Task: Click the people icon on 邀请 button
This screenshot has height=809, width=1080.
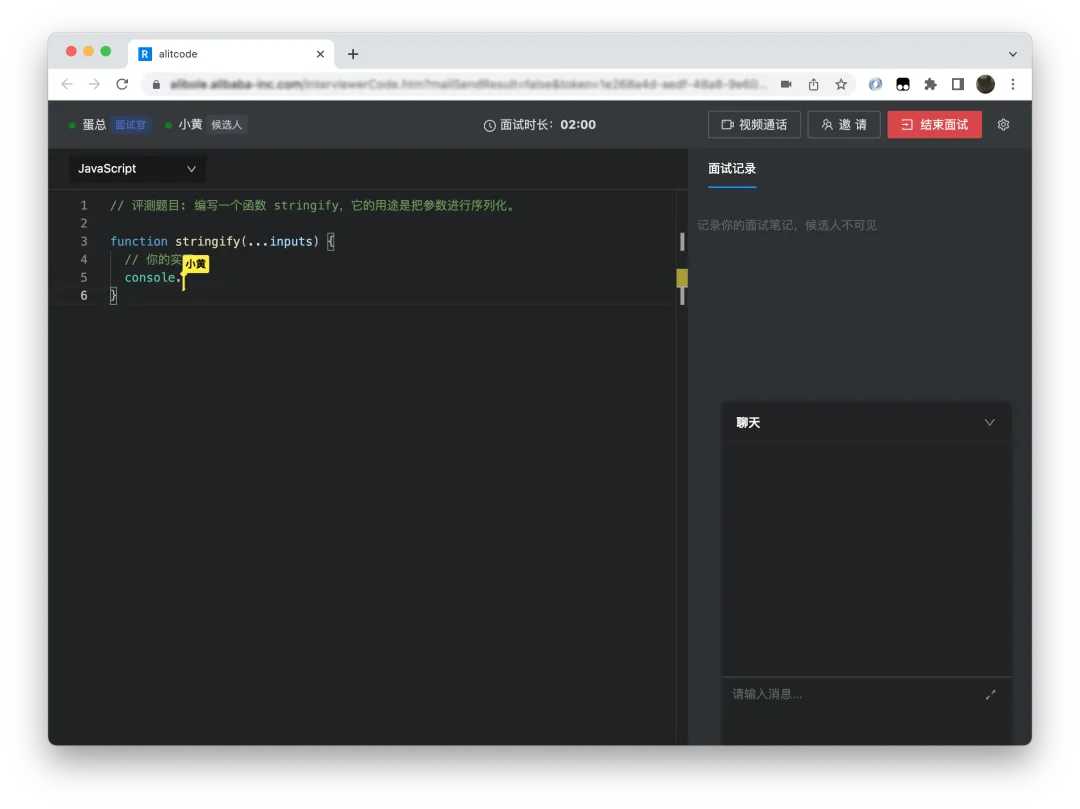Action: tap(826, 124)
